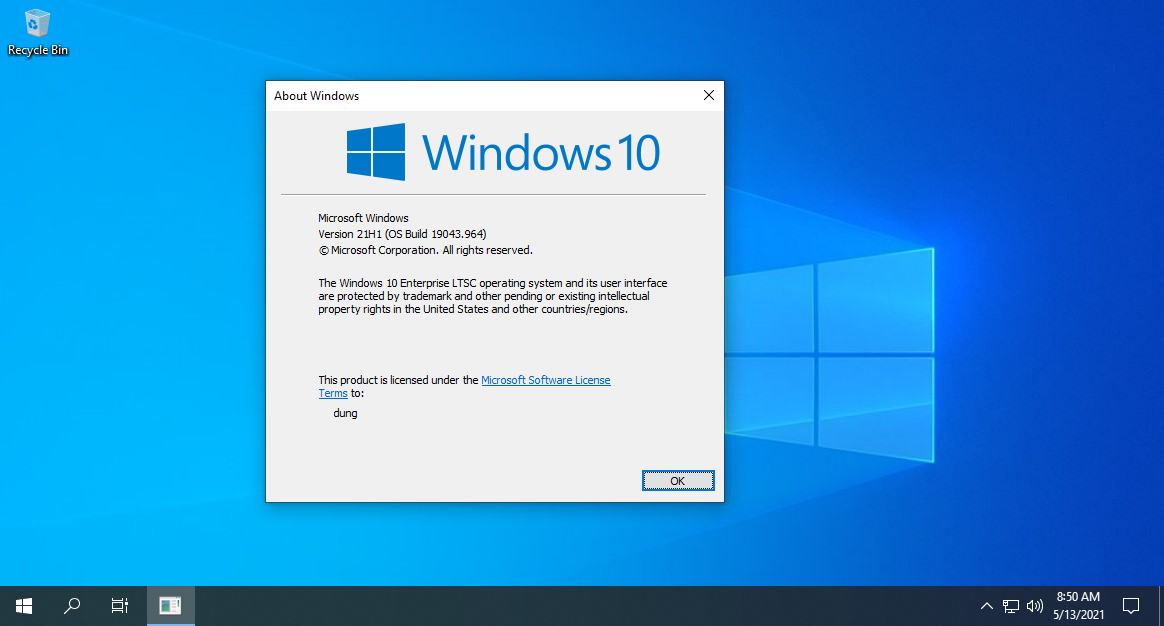Click the Enterprise LTSC description paragraph
This screenshot has height=626, width=1164.
click(493, 296)
